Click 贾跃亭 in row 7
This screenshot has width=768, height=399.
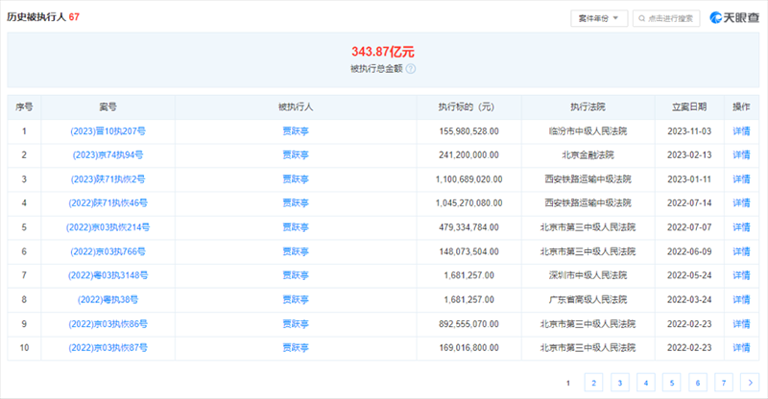[295, 276]
